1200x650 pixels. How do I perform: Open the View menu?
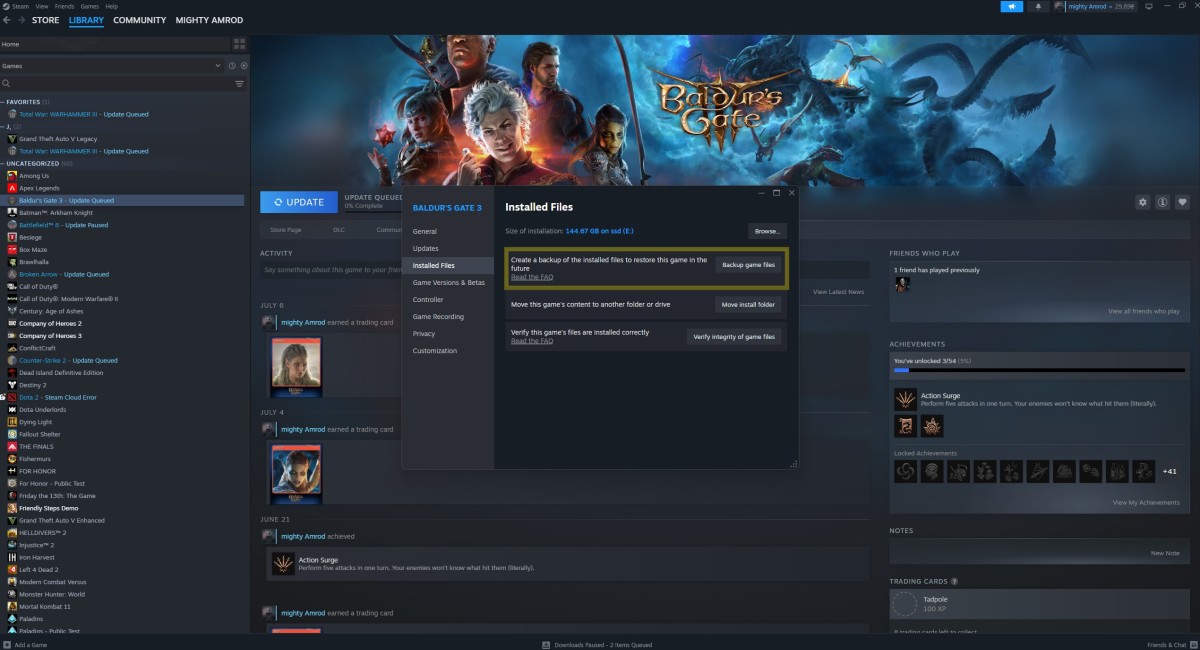click(x=42, y=6)
